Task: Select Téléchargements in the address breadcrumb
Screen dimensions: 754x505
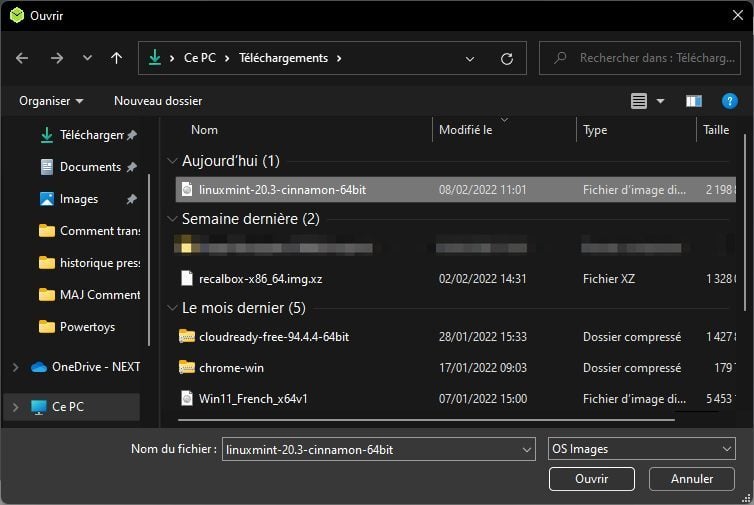Action: point(283,58)
